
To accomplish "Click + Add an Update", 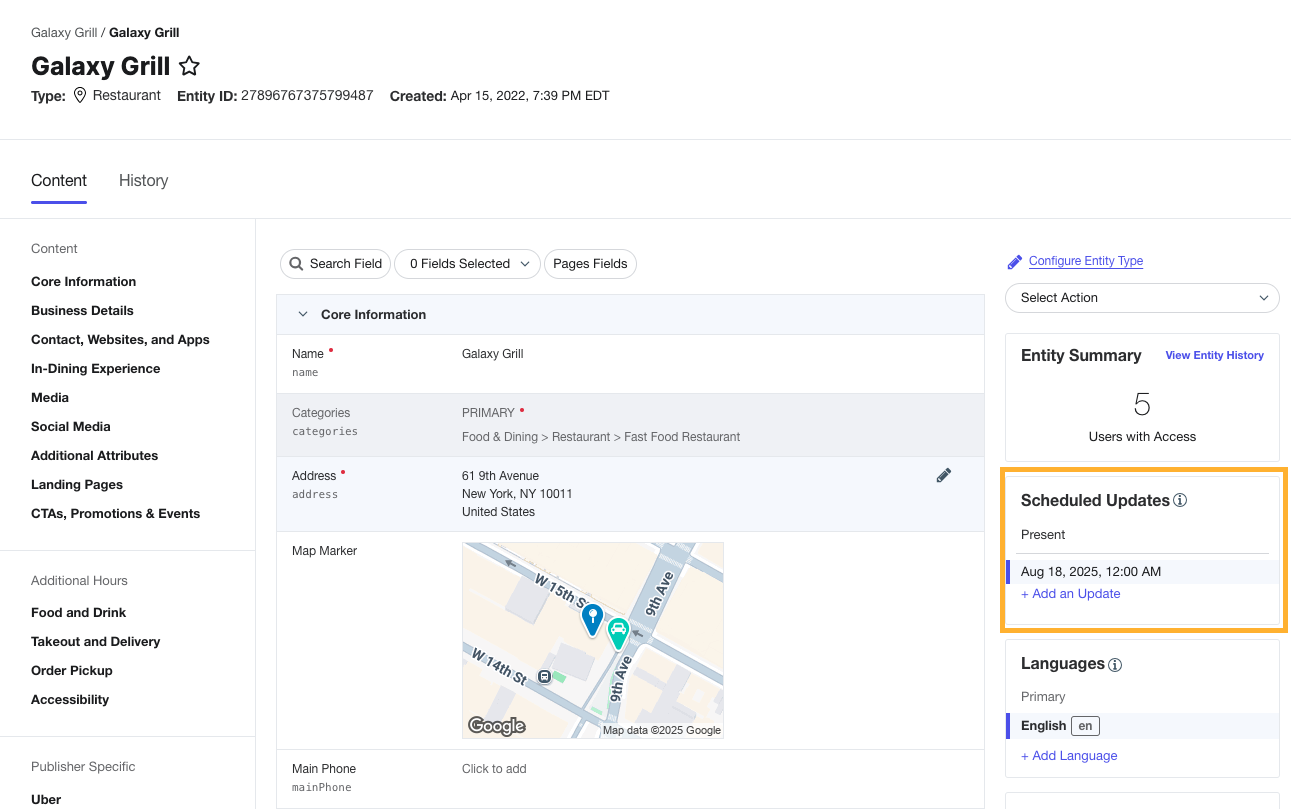I will pos(1070,593).
